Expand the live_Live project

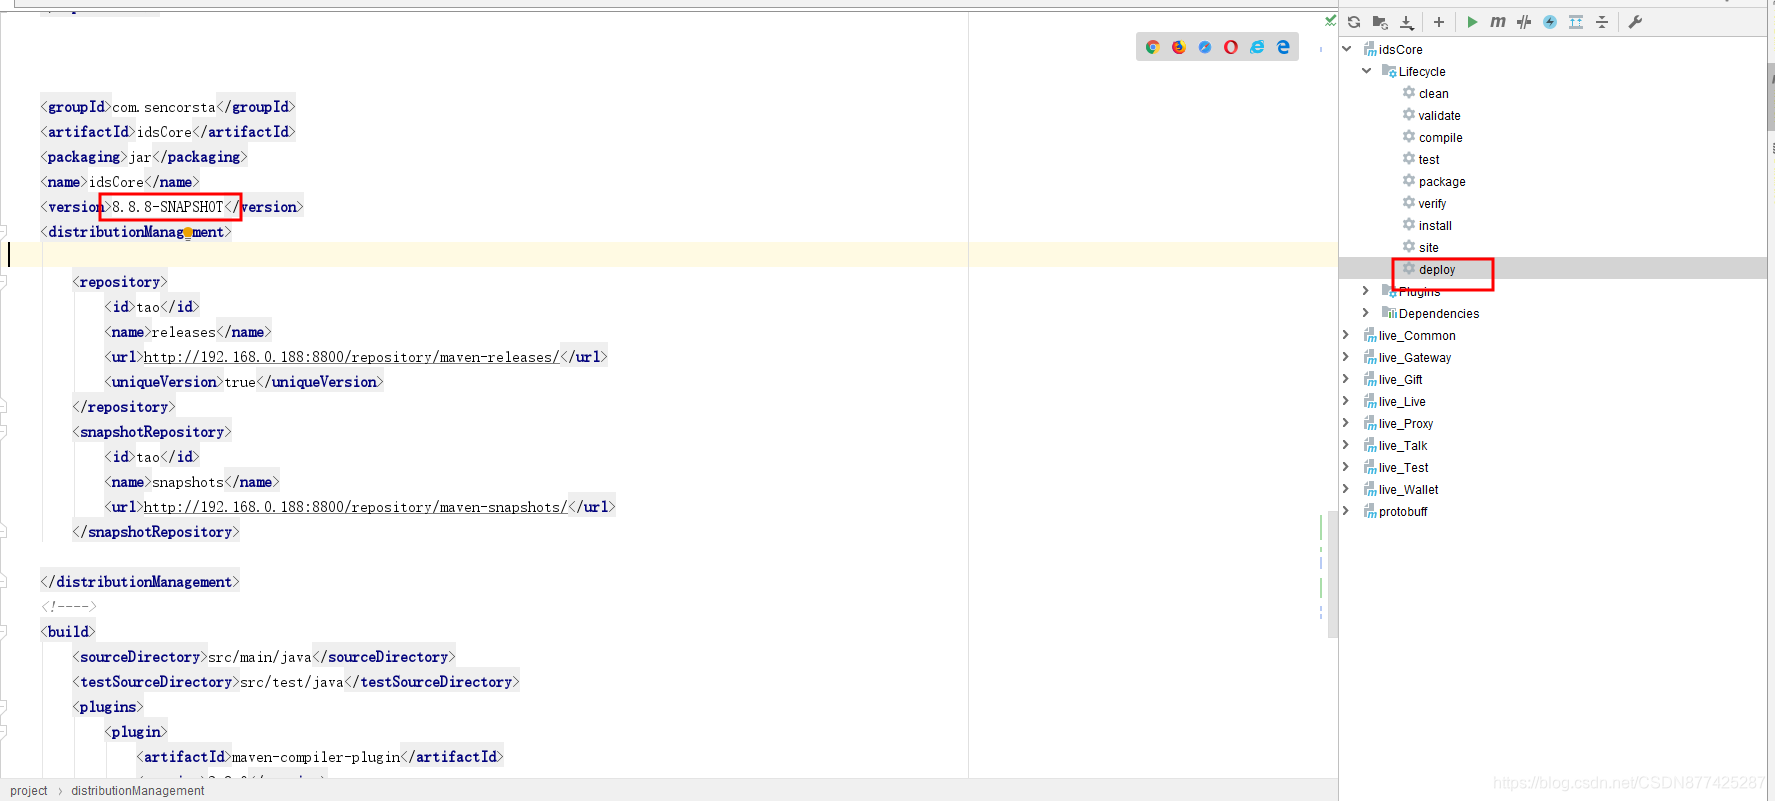1346,401
